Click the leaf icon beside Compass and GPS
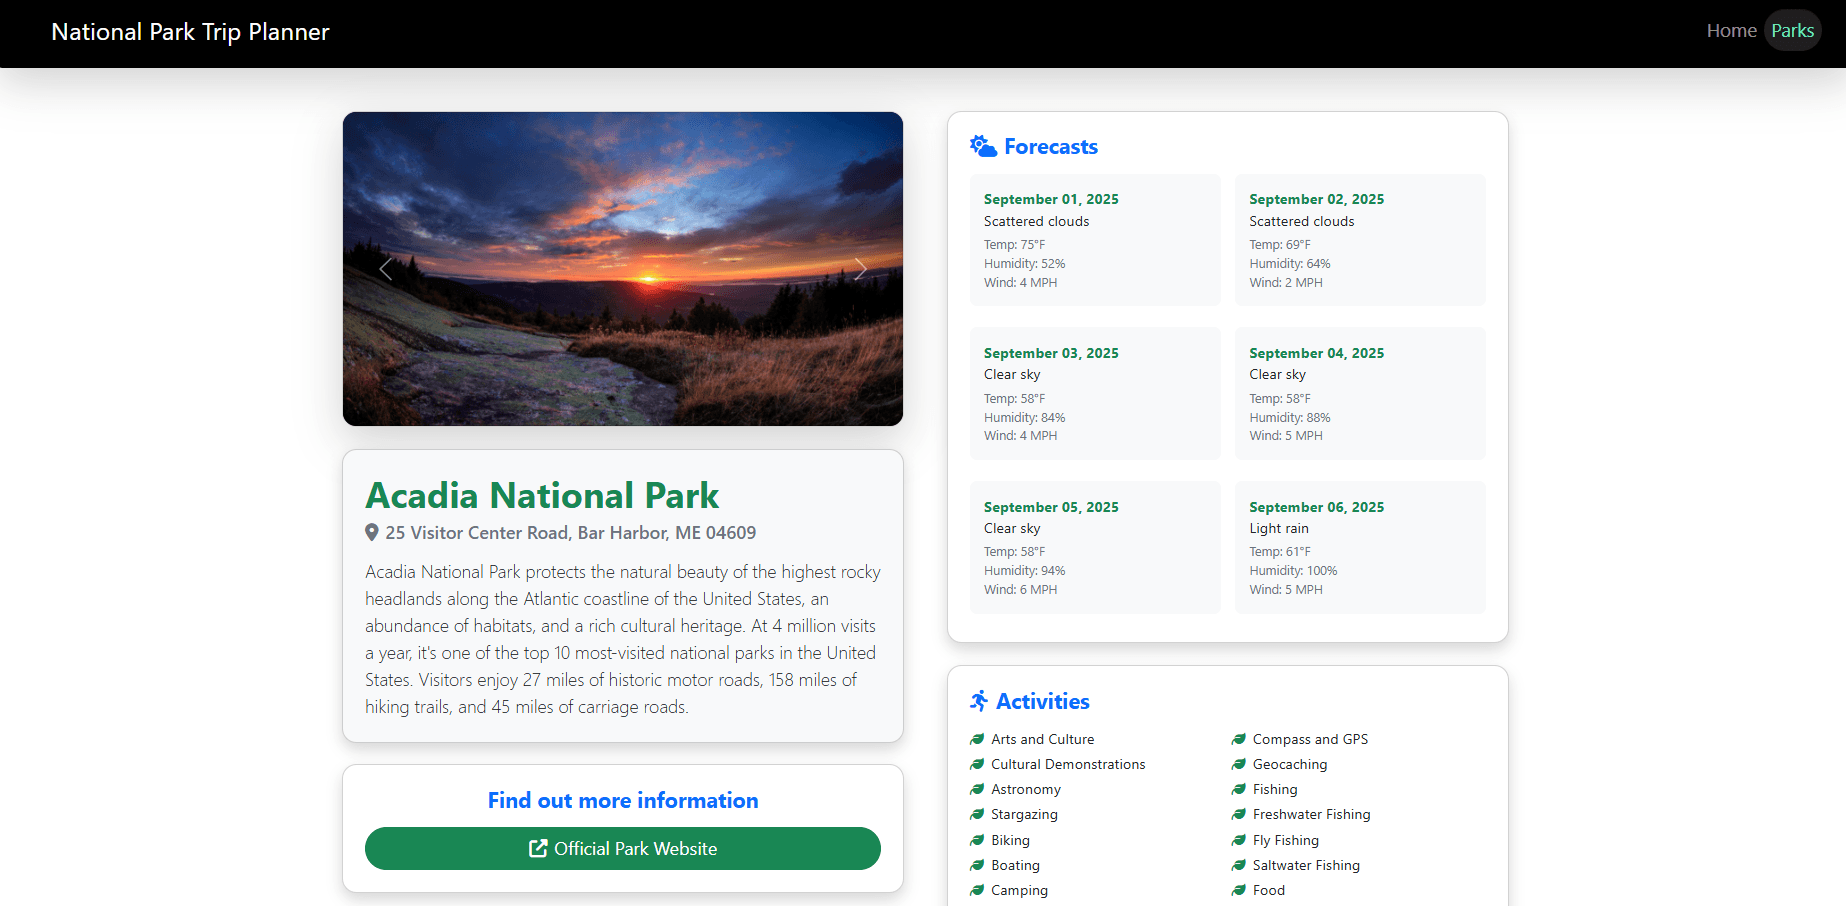The width and height of the screenshot is (1846, 906). point(1238,739)
